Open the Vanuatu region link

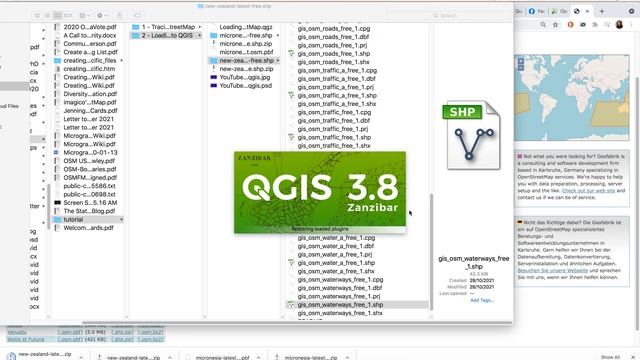pos(17,332)
